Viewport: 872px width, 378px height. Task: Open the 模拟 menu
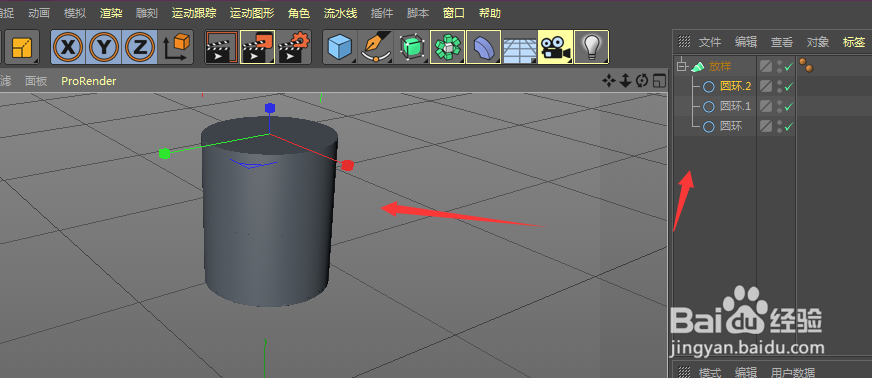coord(75,13)
